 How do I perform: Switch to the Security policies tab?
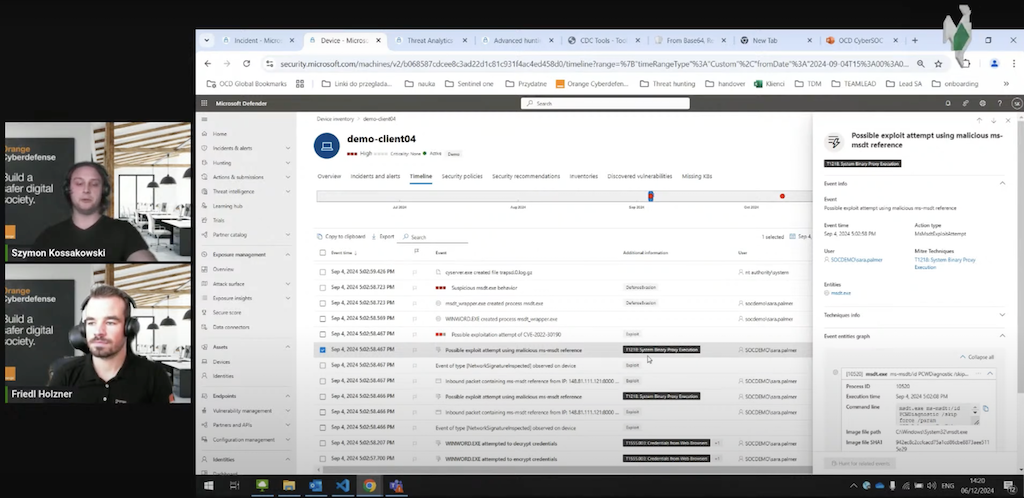point(462,176)
